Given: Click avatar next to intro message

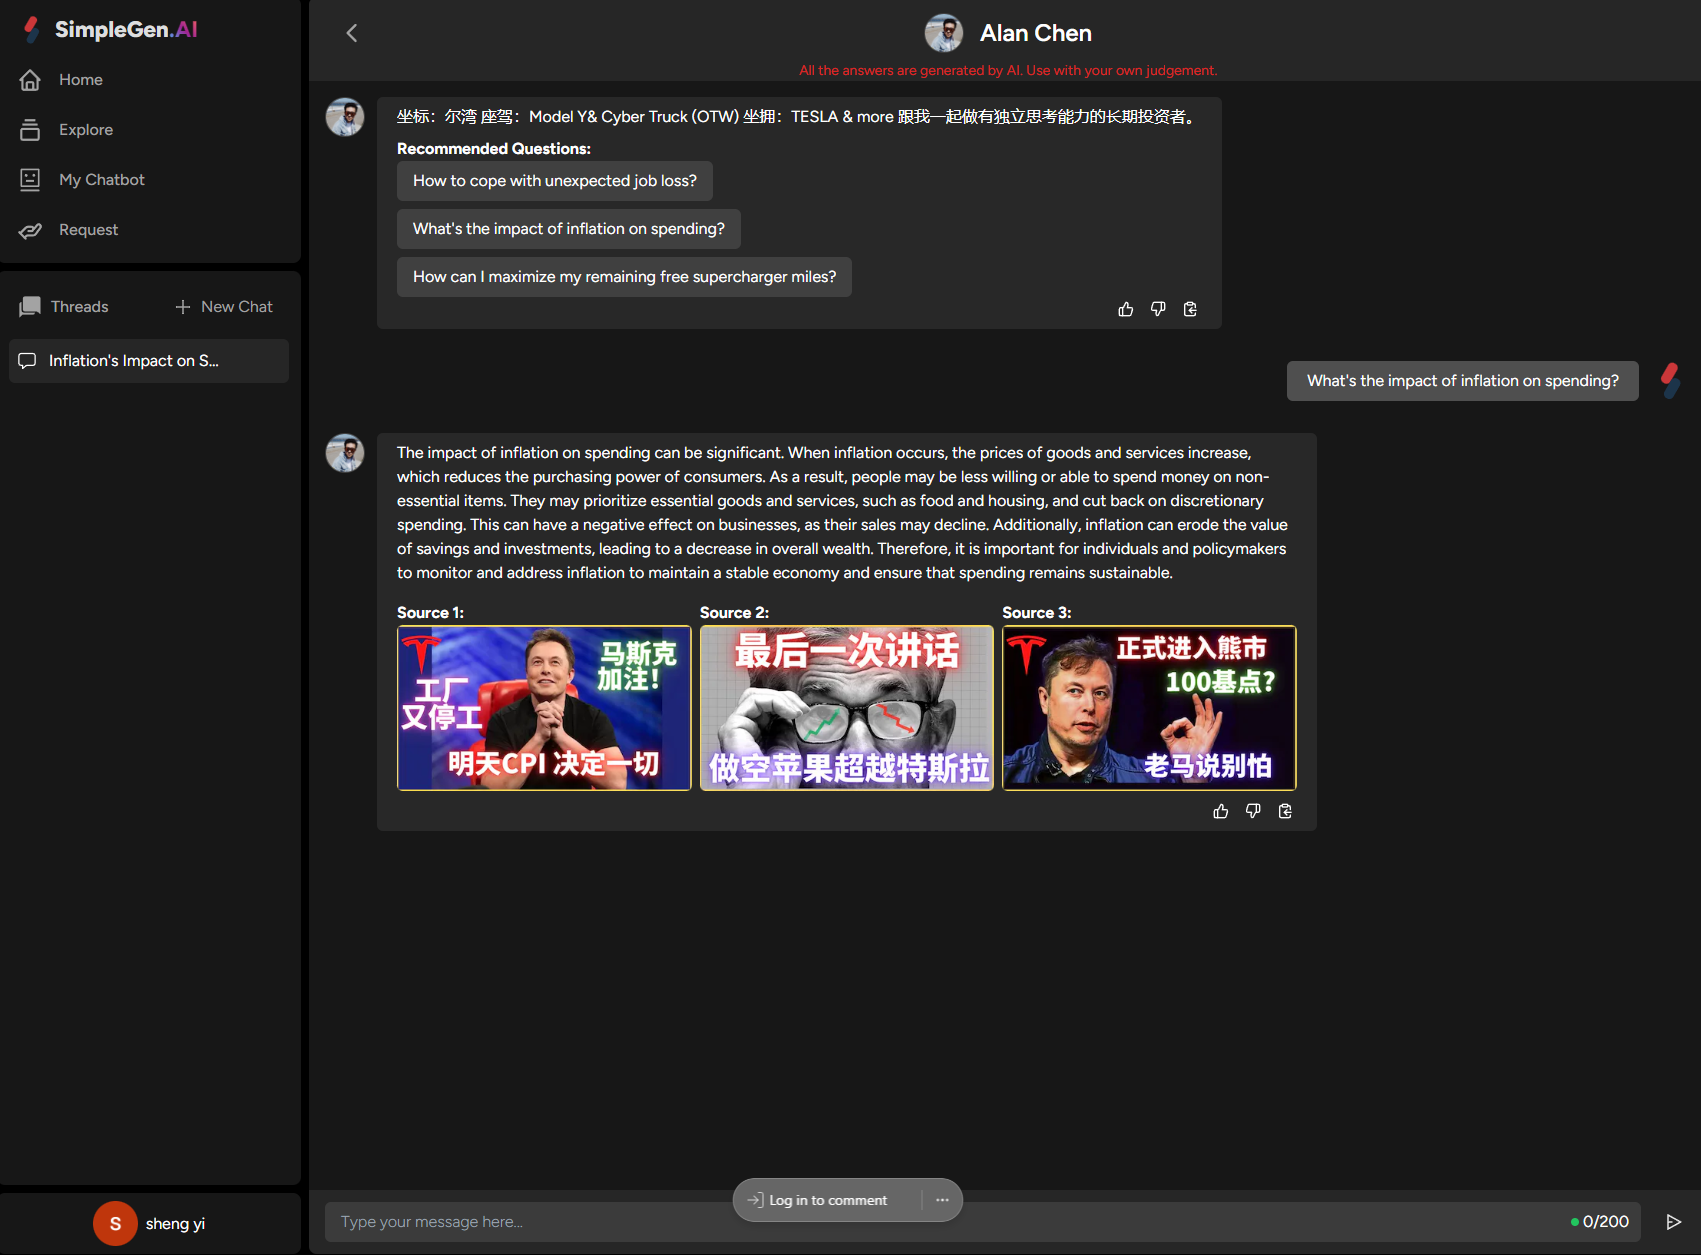Looking at the screenshot, I should [x=345, y=117].
